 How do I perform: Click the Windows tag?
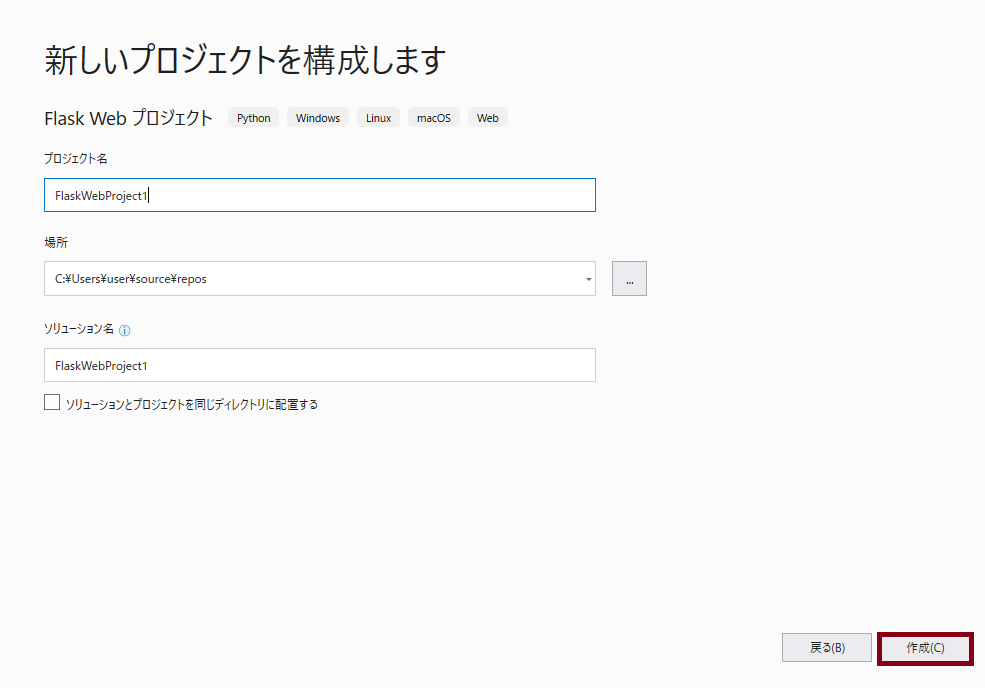point(318,118)
